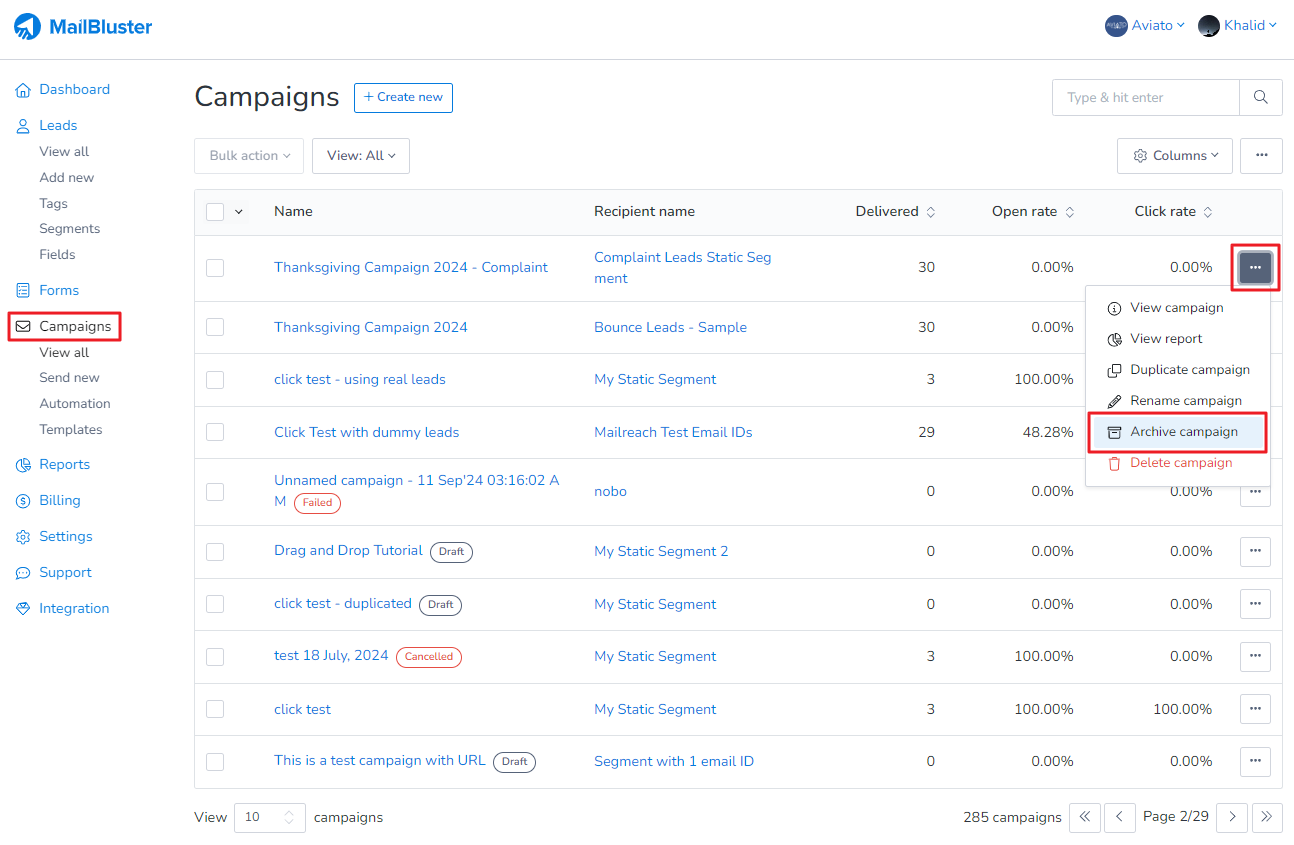
Task: Open the Drag and Drop Tutorial campaign
Action: tap(347, 550)
